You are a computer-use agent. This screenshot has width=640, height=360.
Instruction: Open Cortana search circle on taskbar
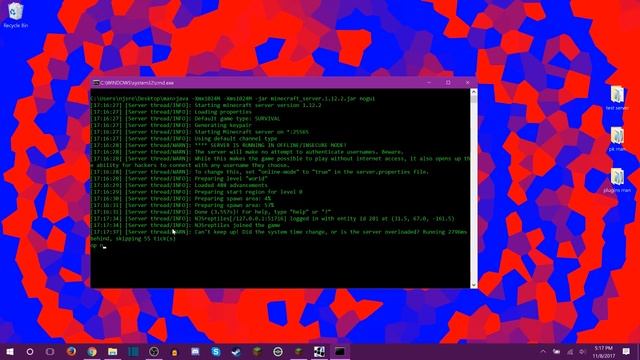pyautogui.click(x=30, y=351)
